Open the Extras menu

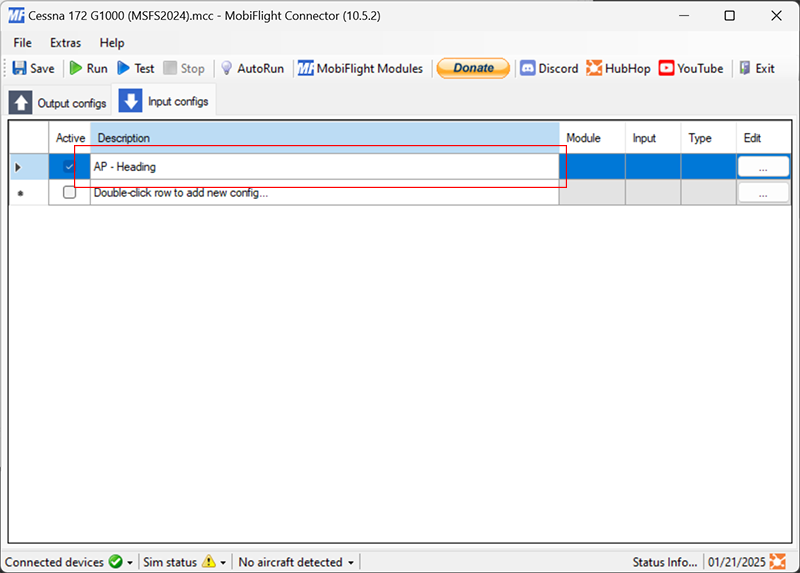click(x=65, y=43)
